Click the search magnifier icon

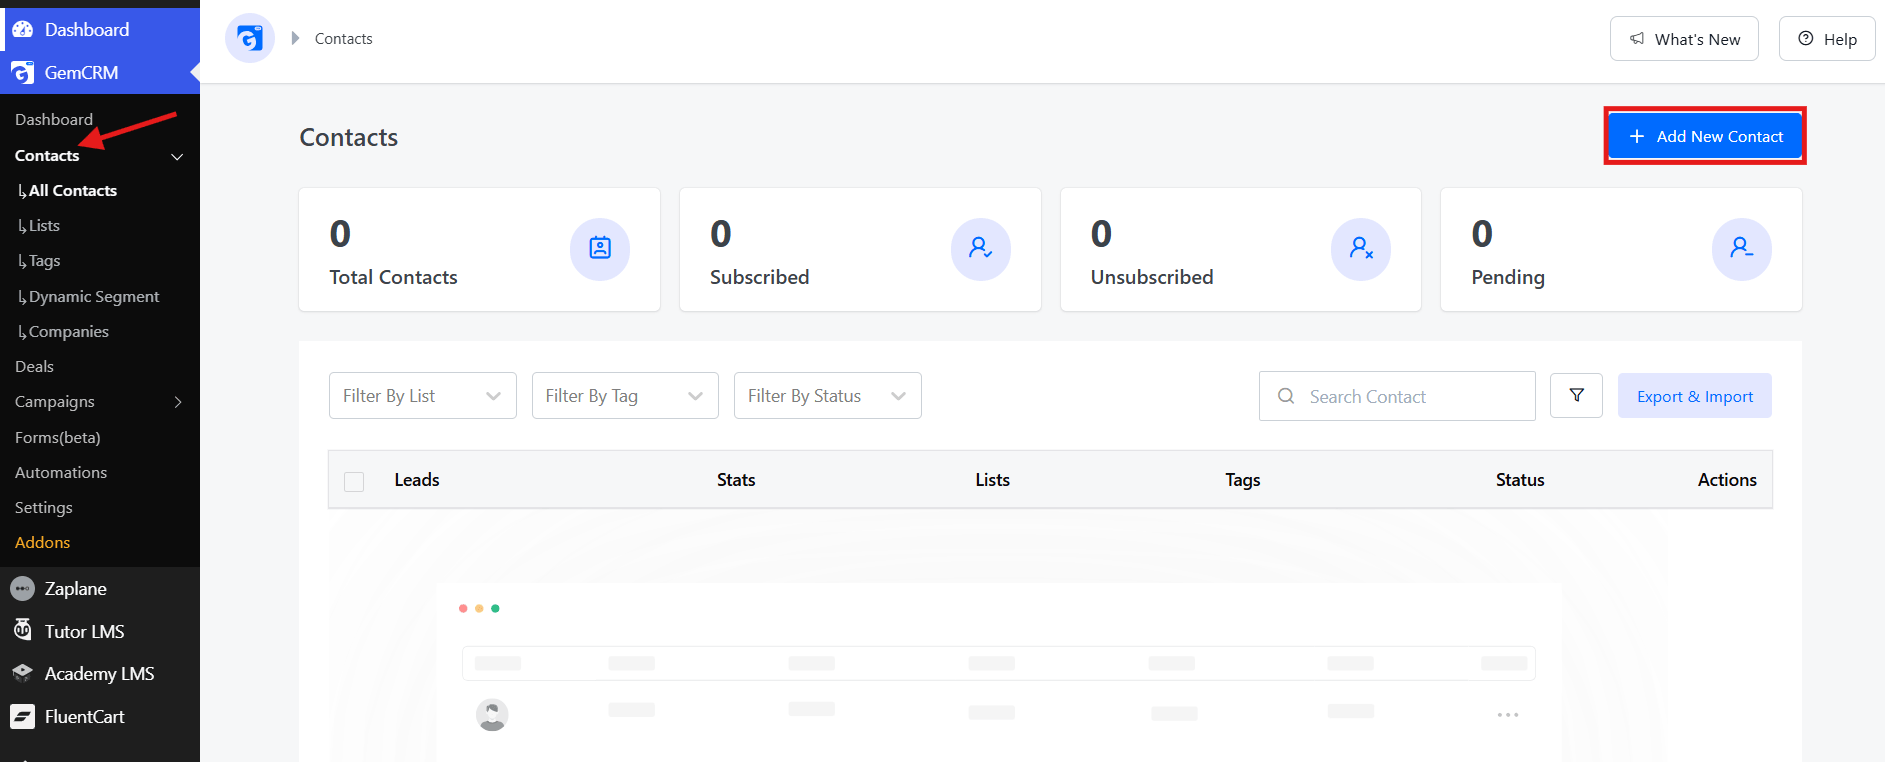click(x=1286, y=396)
